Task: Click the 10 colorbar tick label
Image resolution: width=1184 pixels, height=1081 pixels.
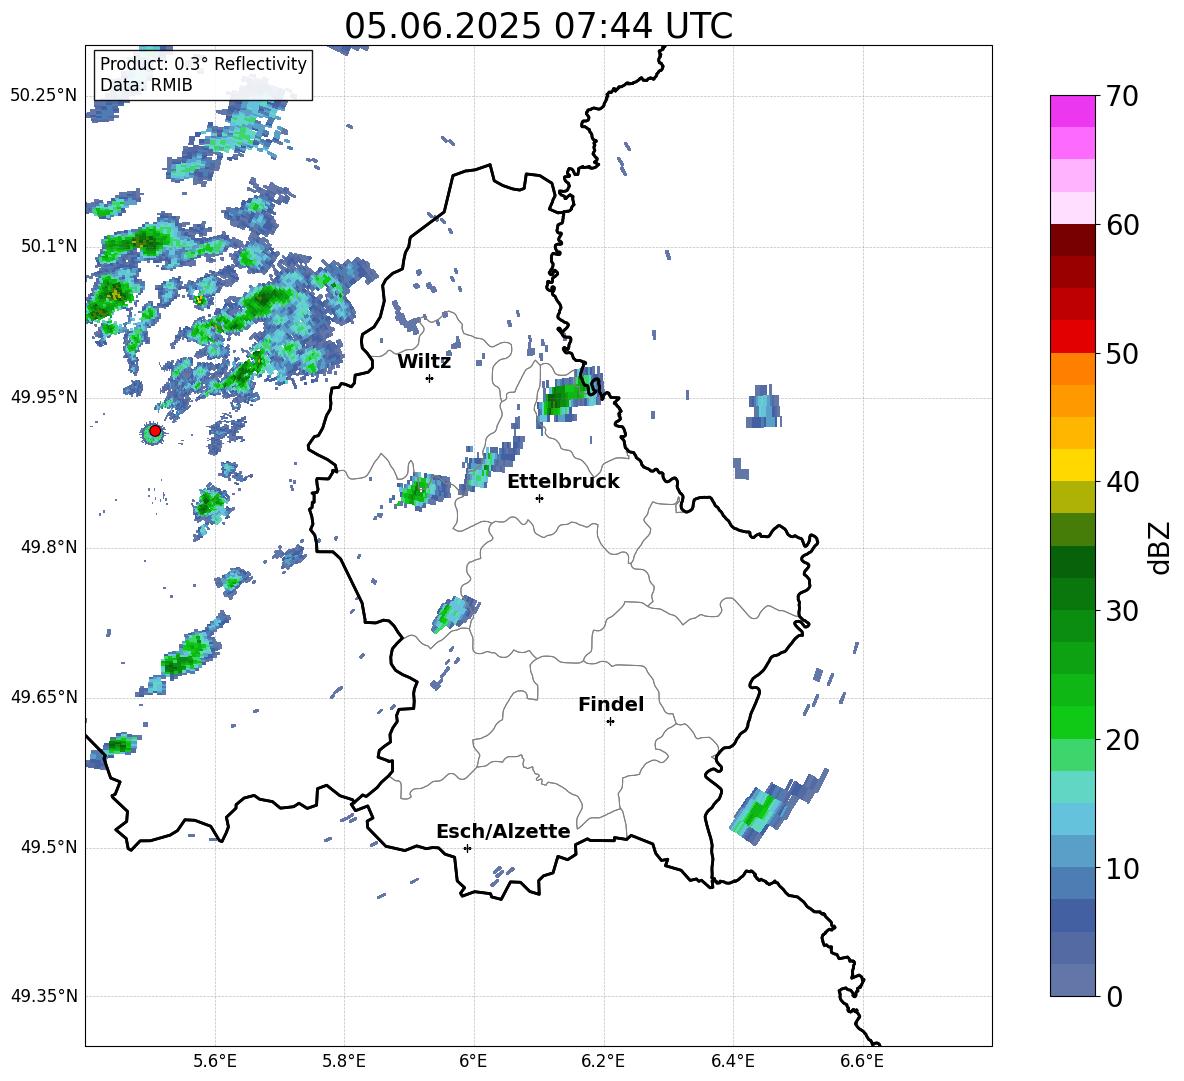Action: [x=1122, y=868]
